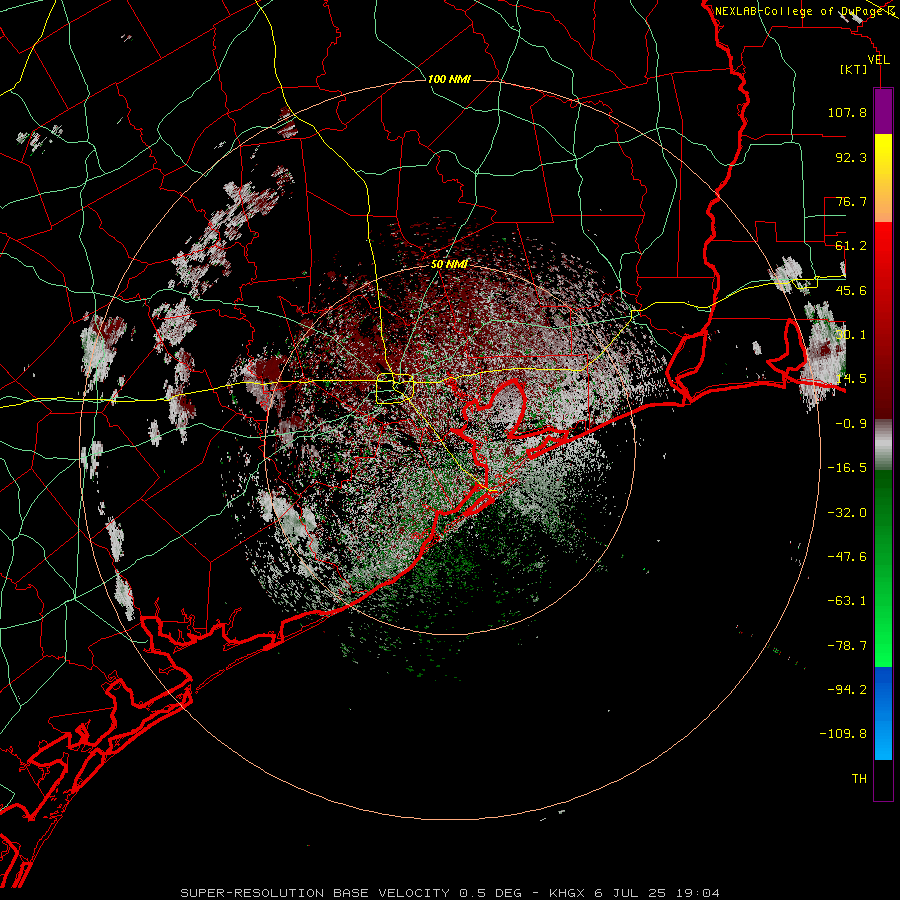Click the SUPER-RESOLUTION BASE VELOCITY caption
Image resolution: width=900 pixels, height=900 pixels.
click(x=450, y=893)
